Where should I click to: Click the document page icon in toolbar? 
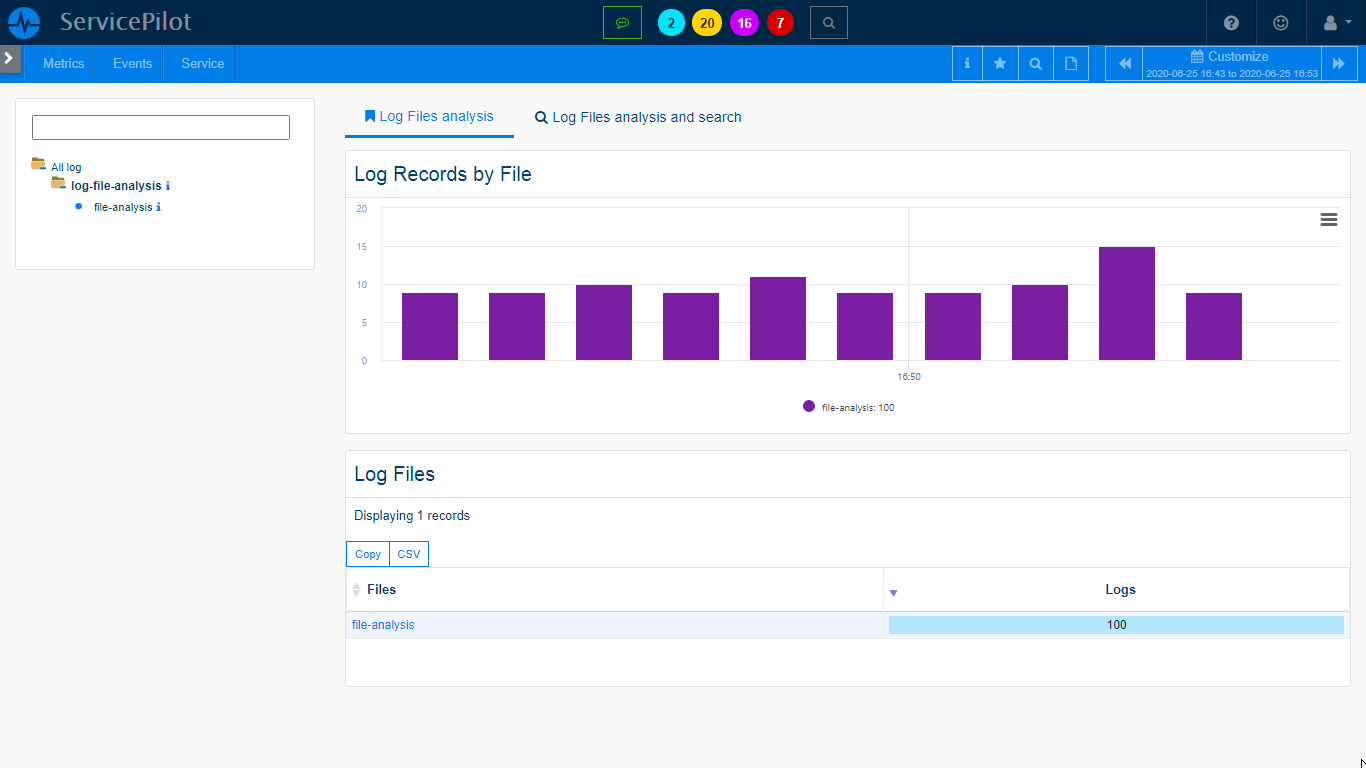tap(1071, 63)
